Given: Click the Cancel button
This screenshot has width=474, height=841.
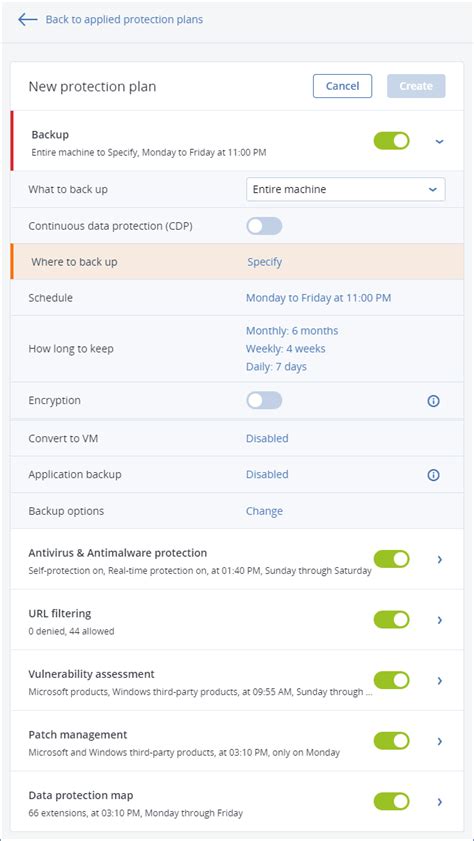Looking at the screenshot, I should pyautogui.click(x=342, y=86).
